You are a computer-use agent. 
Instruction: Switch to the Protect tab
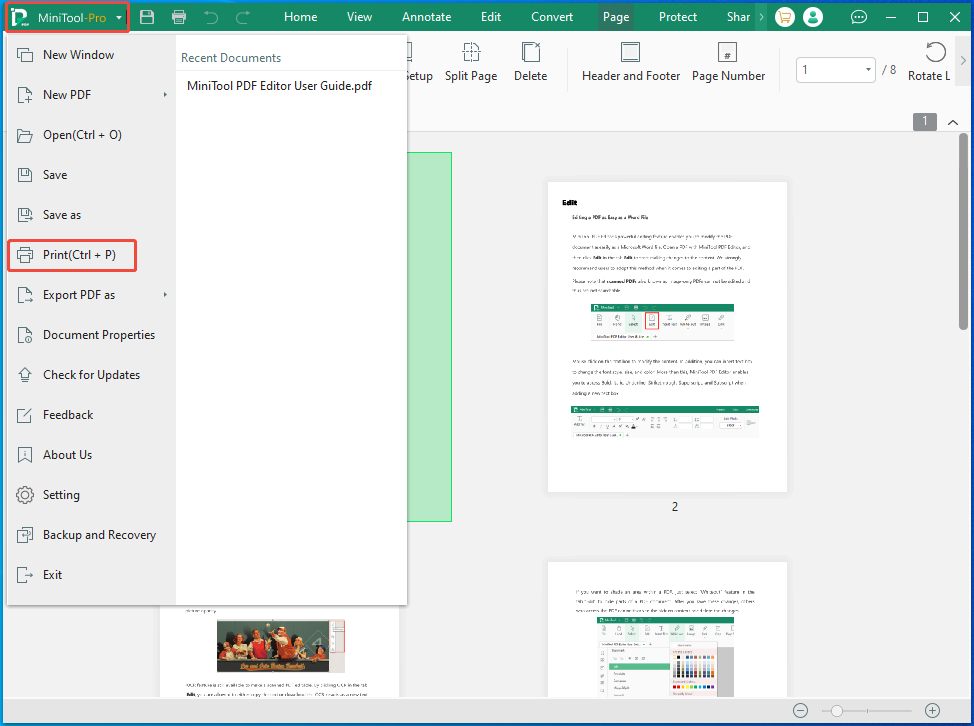[678, 17]
